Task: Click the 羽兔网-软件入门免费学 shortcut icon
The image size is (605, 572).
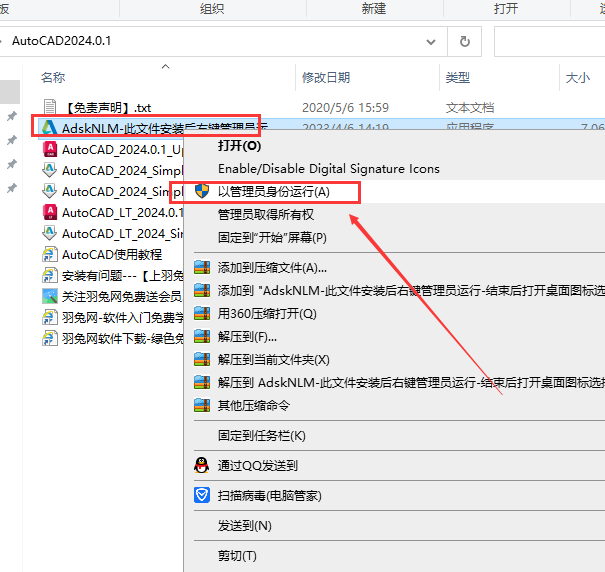Action: [50, 317]
